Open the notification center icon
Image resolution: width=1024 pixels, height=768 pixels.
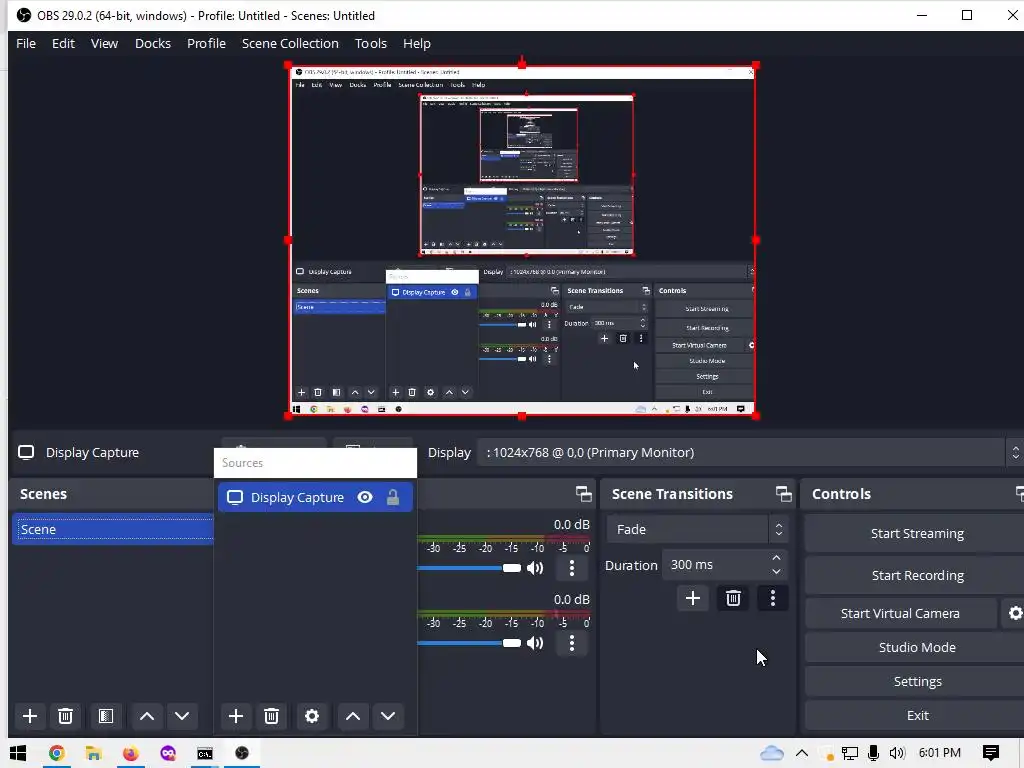991,753
